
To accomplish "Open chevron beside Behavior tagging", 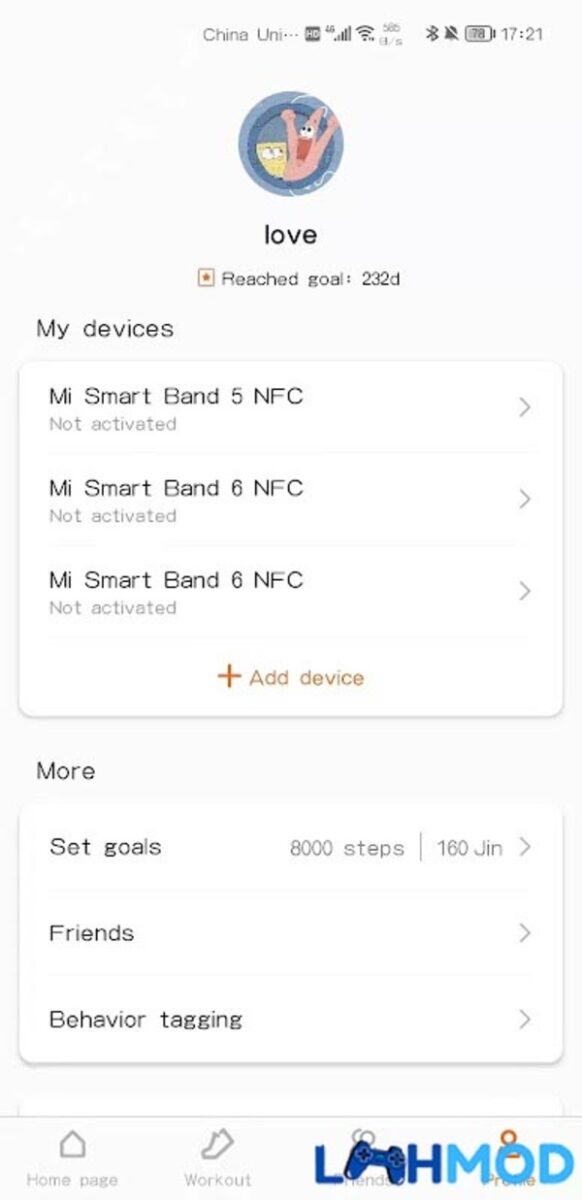I will 525,1019.
